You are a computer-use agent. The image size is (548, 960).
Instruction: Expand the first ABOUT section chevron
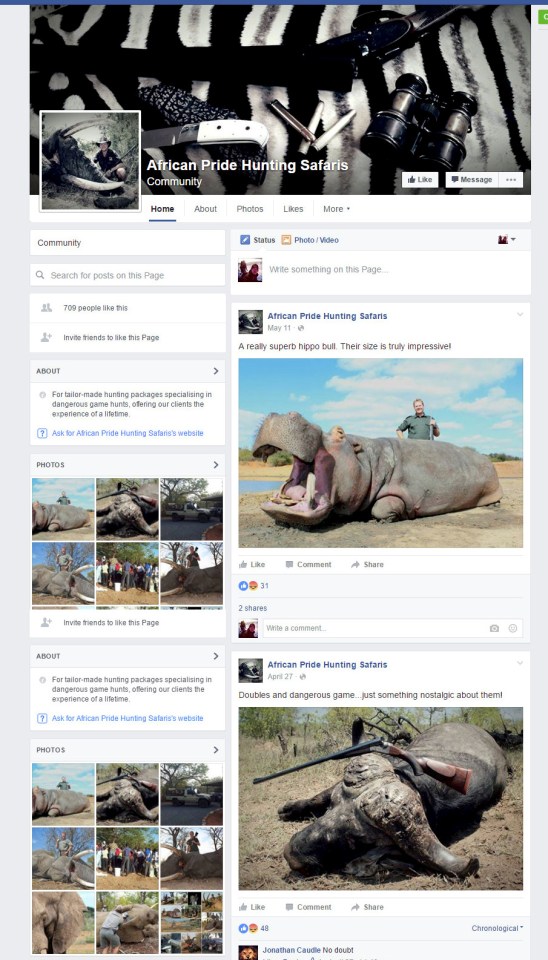216,371
